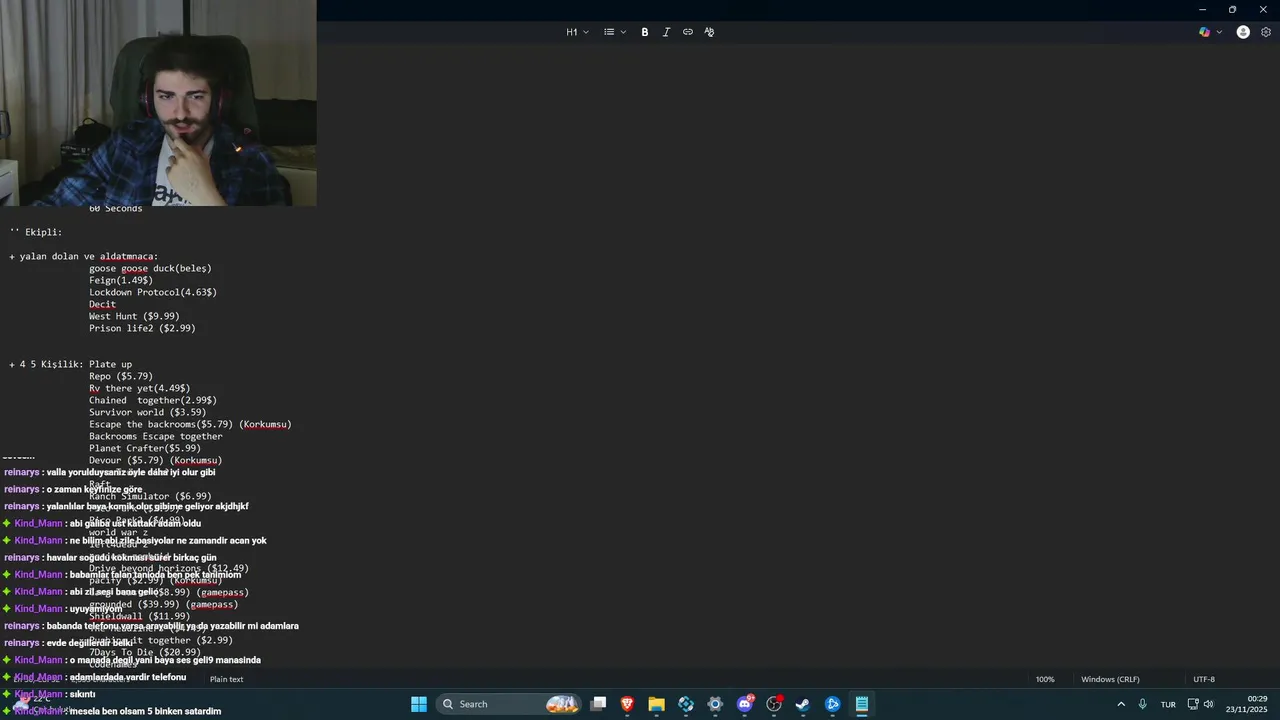1280x720 pixels.
Task: Open the 100% zoom status entry
Action: point(1045,679)
